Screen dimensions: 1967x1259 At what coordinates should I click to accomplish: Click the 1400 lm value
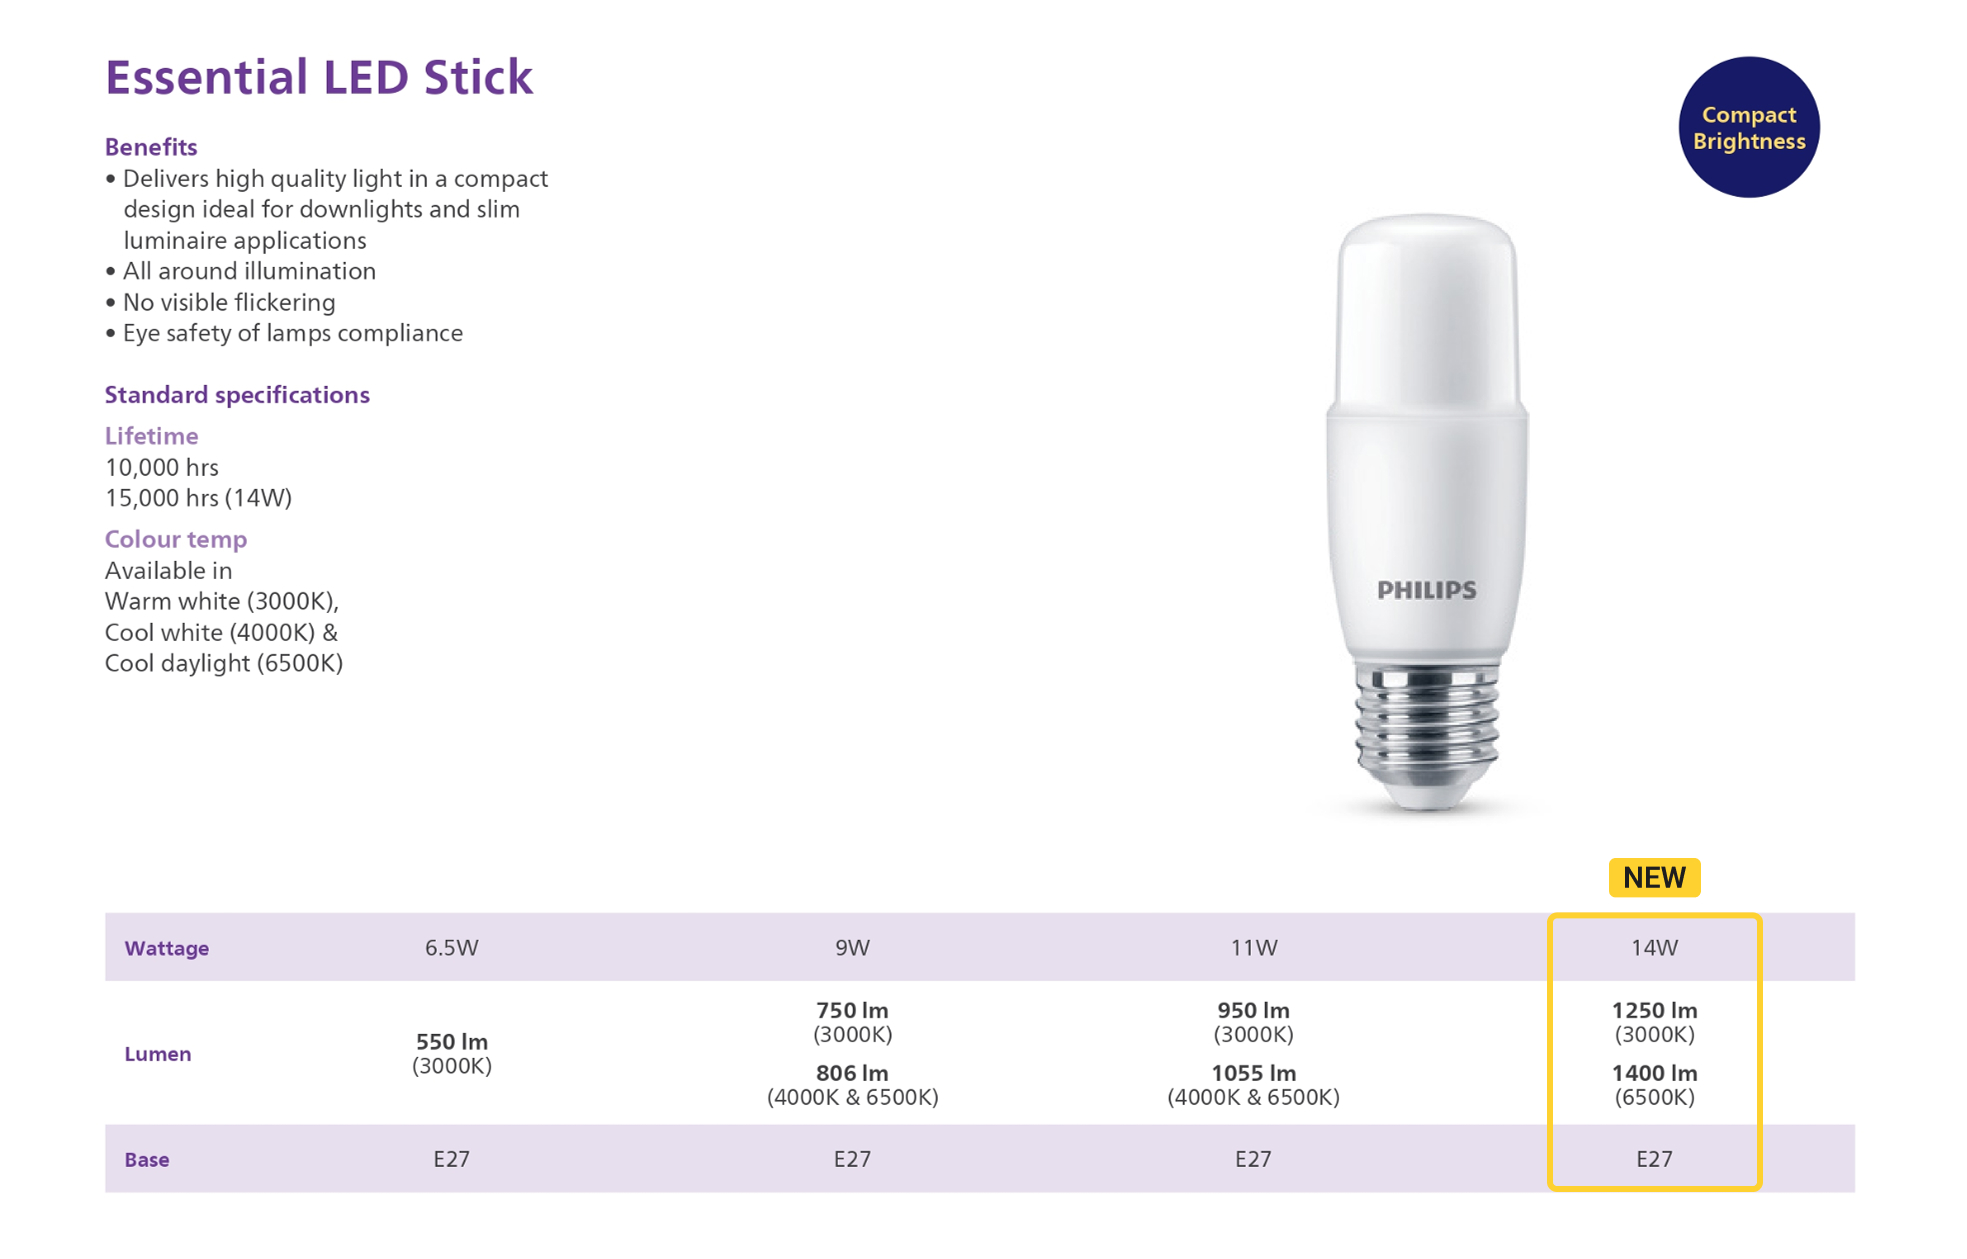pos(1654,1073)
